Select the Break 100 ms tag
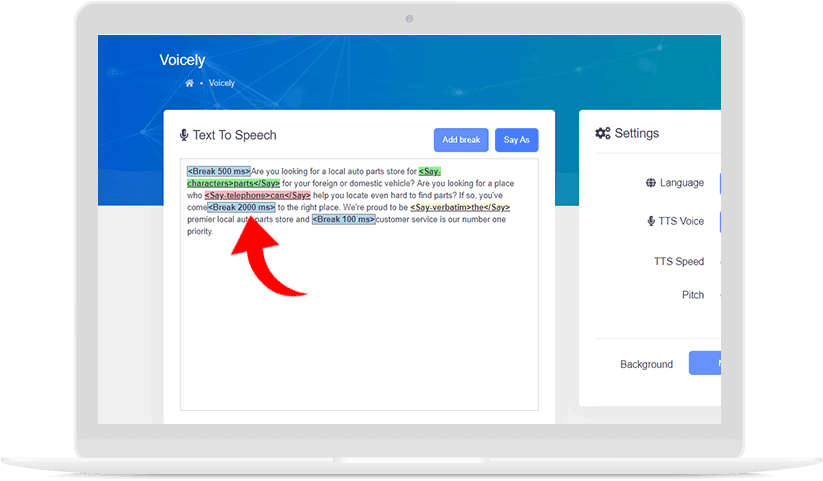 pyautogui.click(x=344, y=219)
